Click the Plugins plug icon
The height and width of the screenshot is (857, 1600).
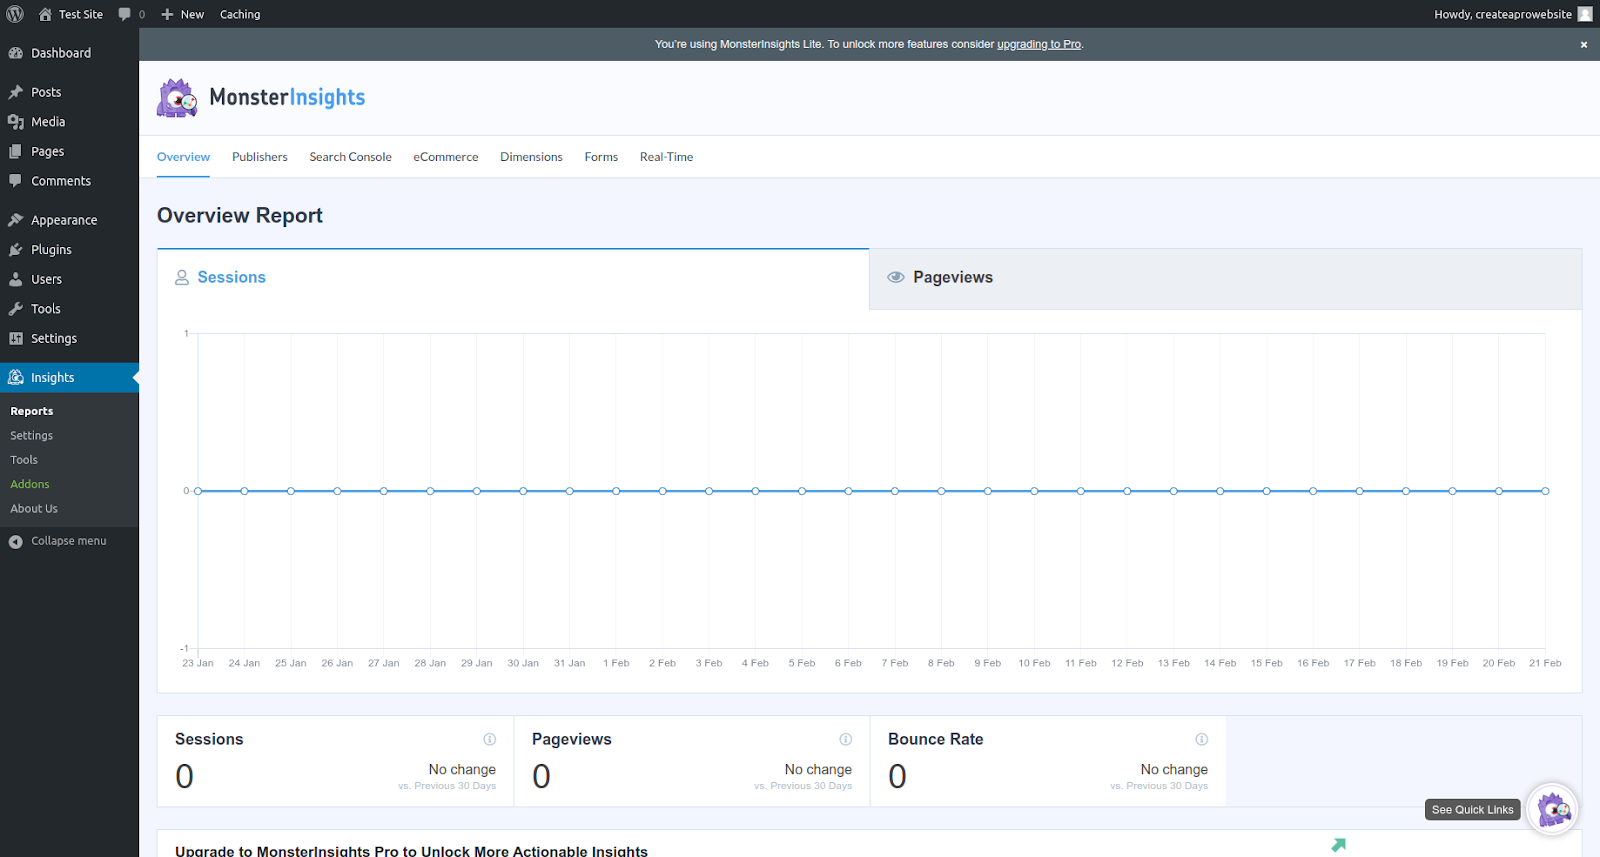coord(16,250)
